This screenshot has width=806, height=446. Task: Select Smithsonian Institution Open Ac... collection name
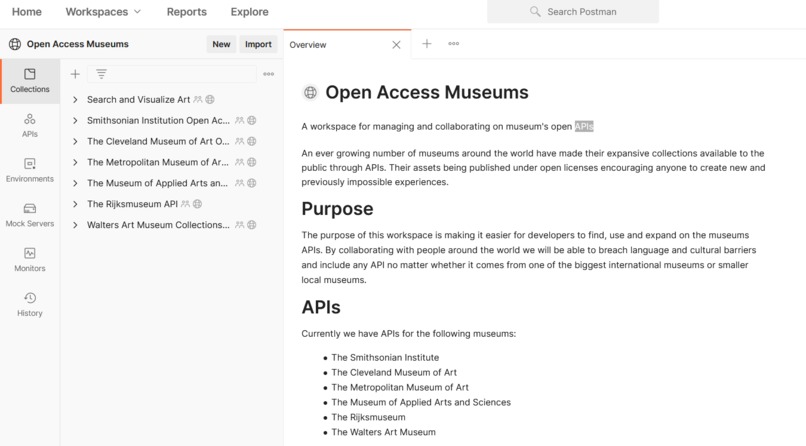(158, 120)
